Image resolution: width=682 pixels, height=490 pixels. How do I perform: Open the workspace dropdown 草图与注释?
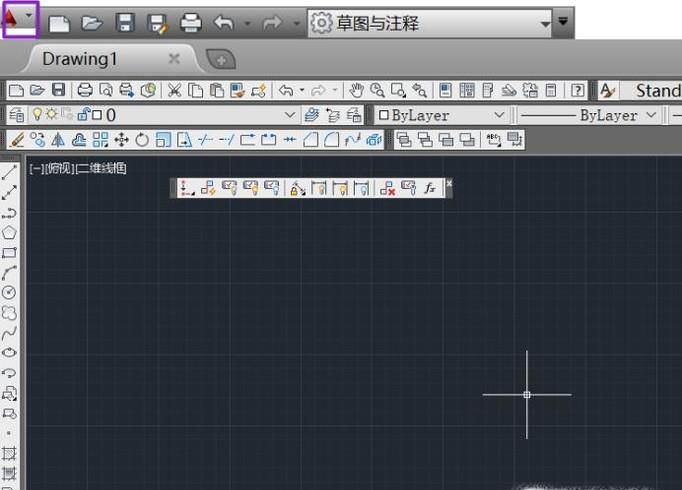(430, 23)
